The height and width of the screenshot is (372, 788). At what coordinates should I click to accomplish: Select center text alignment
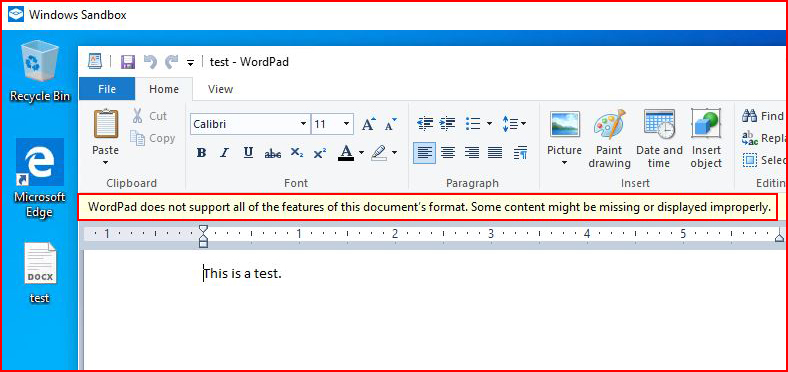click(448, 153)
